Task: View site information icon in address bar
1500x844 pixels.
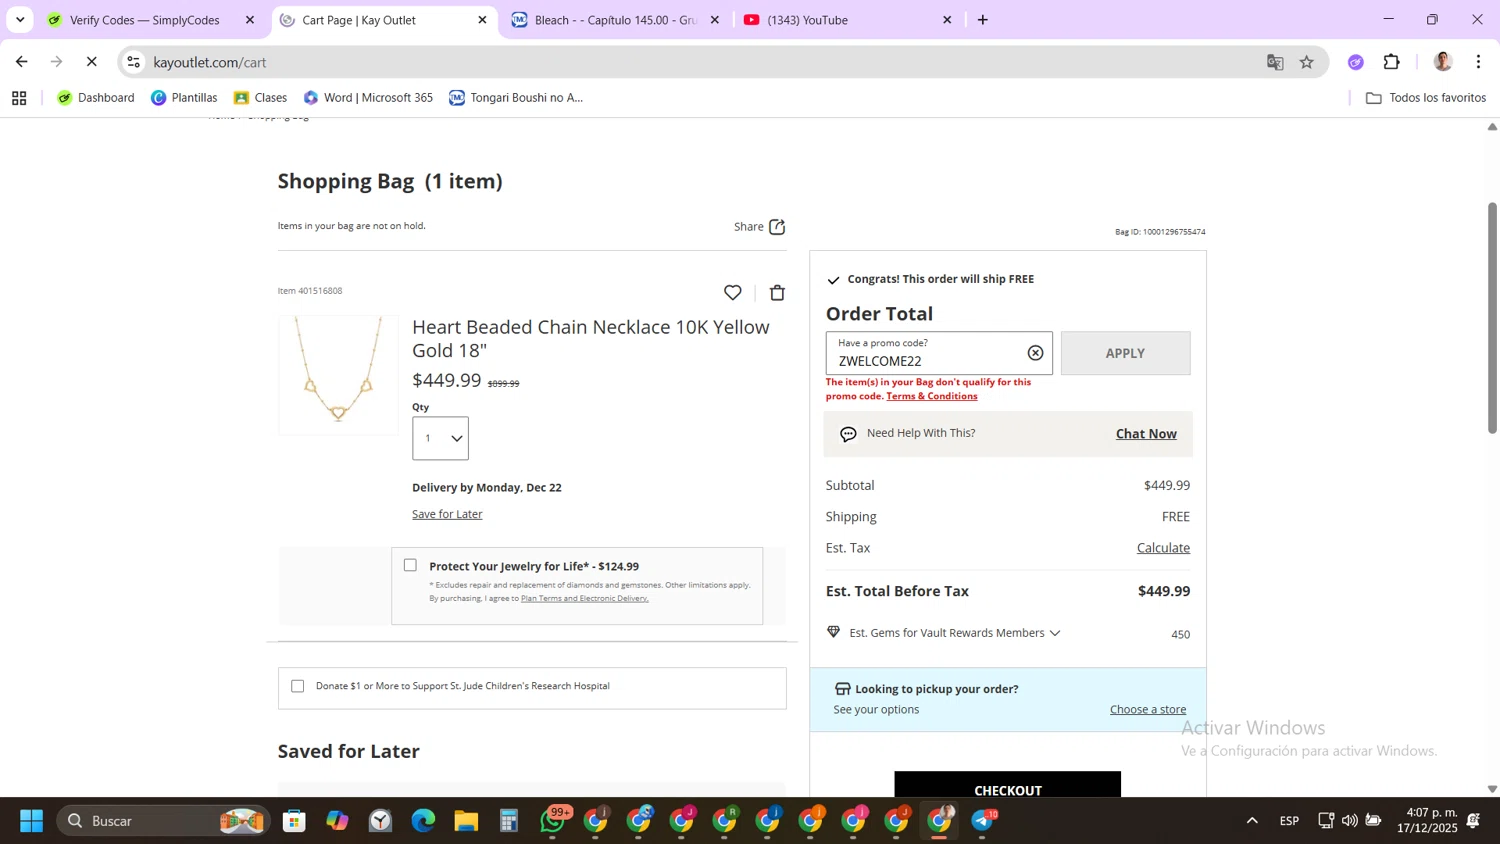Action: click(133, 62)
